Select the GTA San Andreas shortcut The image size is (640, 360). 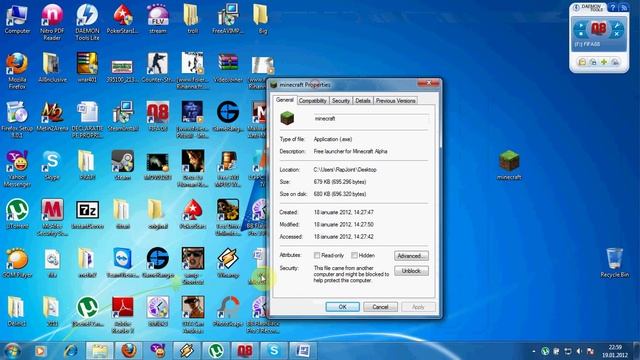[x=193, y=314]
